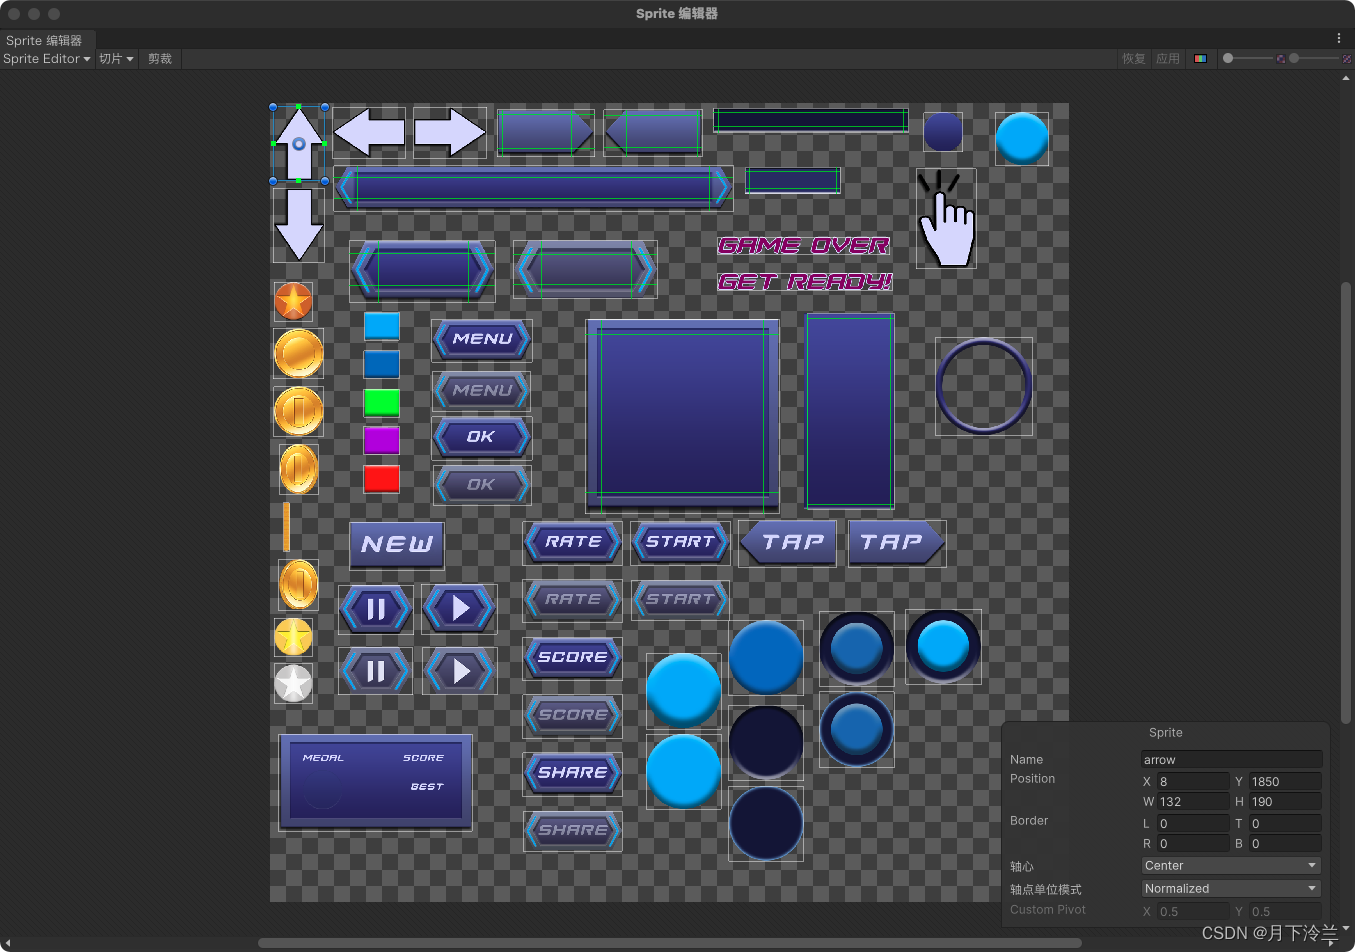The height and width of the screenshot is (952, 1355).
Task: Open the 轴点单位模式 dropdown showing Normalized
Action: (1231, 889)
